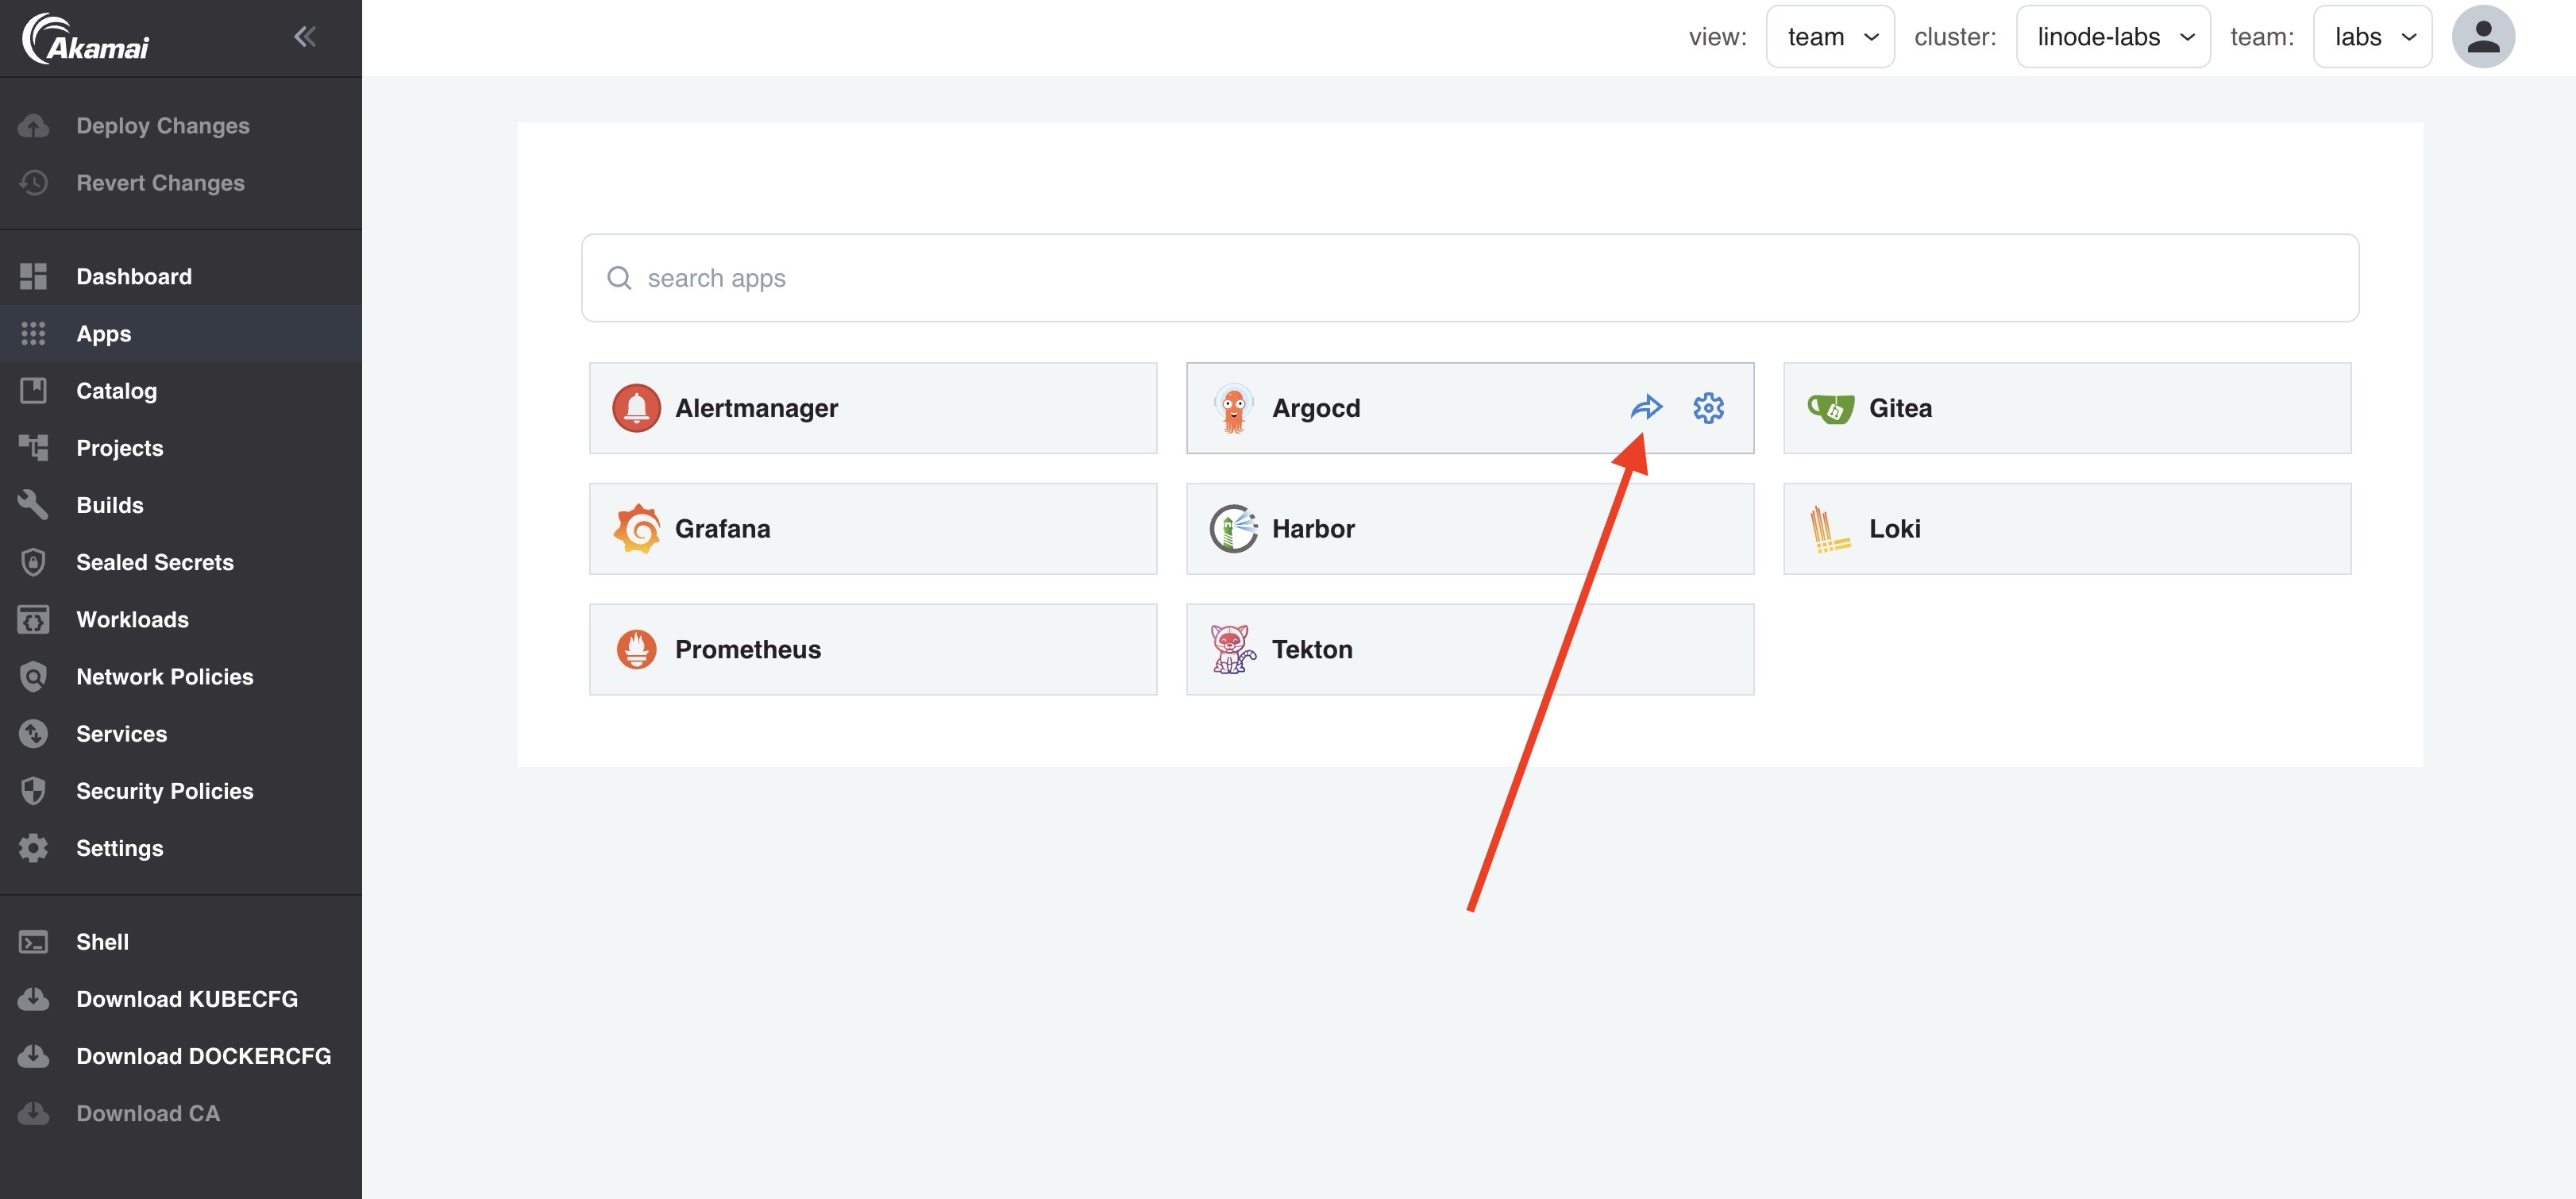Open the Settings menu item
Viewport: 2576px width, 1199px height.
coord(181,848)
